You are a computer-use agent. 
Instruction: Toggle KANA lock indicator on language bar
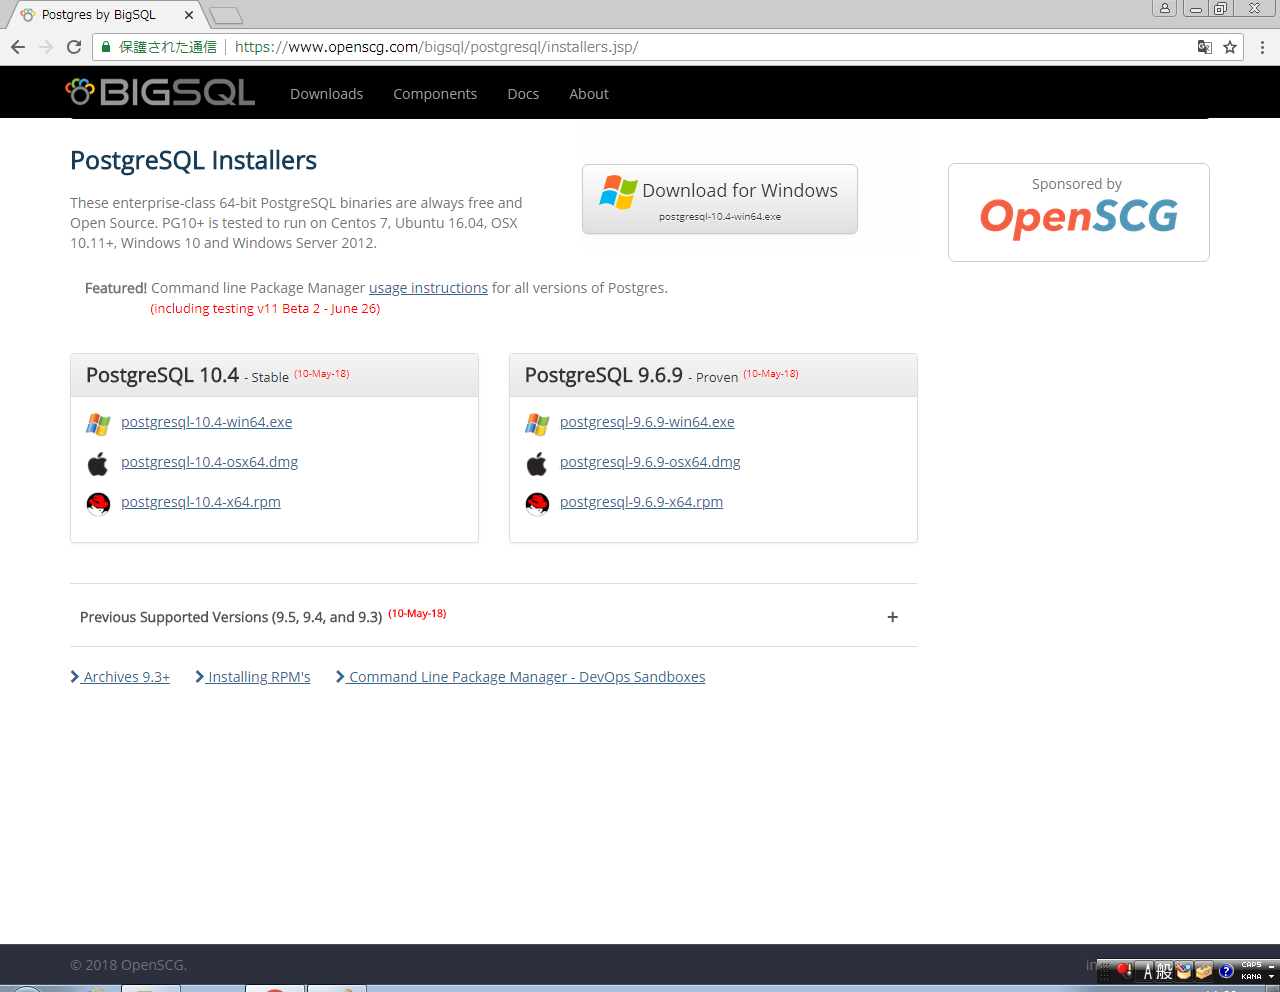click(x=1252, y=977)
